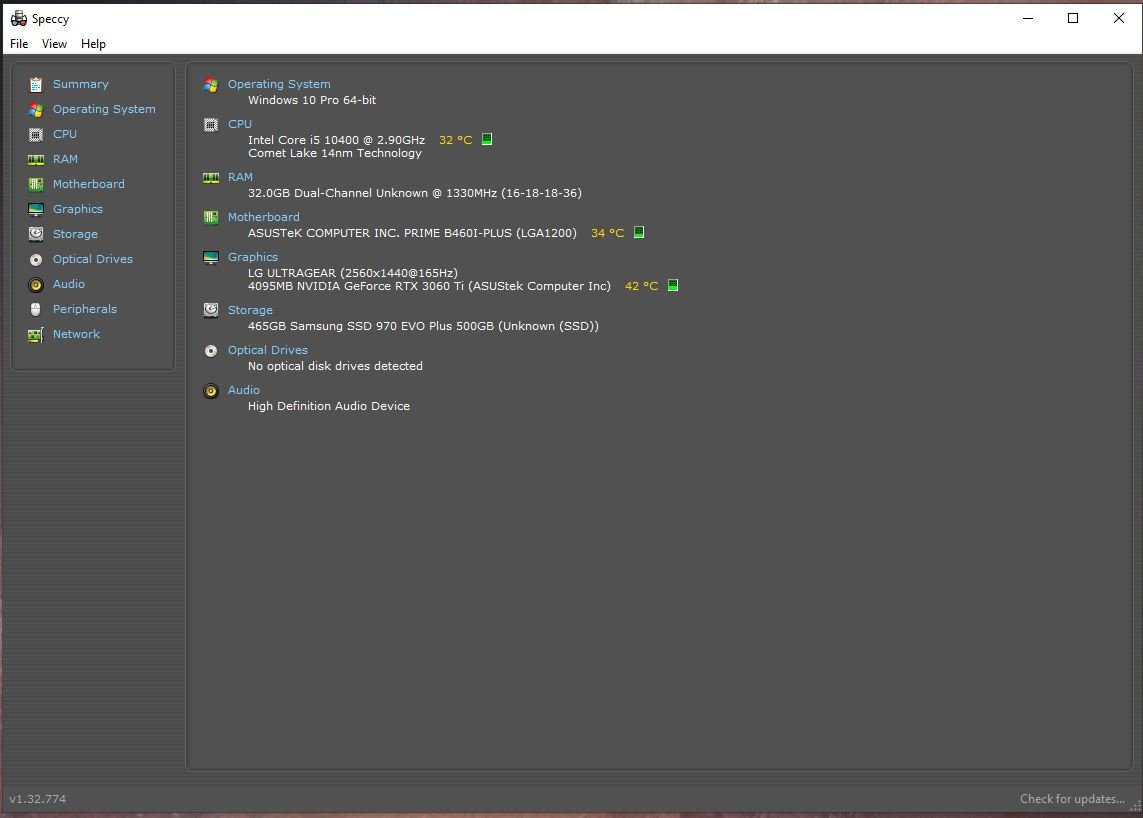Click the Network card icon in the sidebar
Image resolution: width=1143 pixels, height=818 pixels.
[36, 335]
